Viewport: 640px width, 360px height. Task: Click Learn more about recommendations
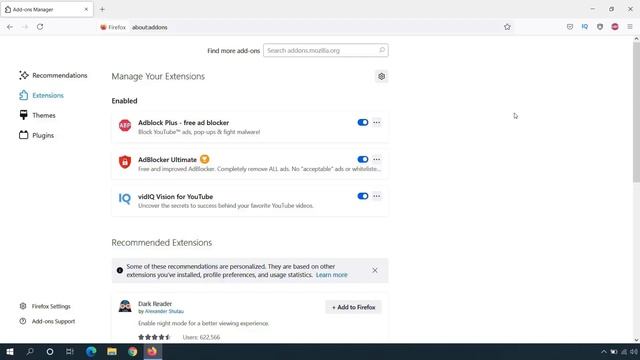331,275
